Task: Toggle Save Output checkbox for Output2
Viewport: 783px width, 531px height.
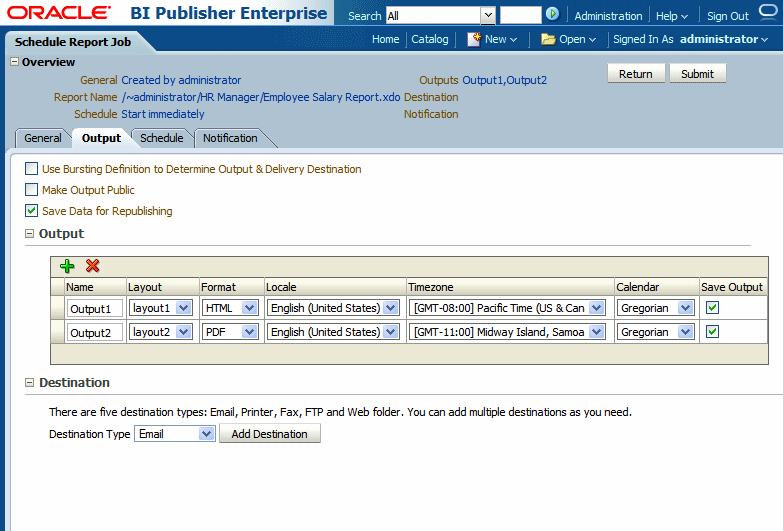Action: click(713, 332)
